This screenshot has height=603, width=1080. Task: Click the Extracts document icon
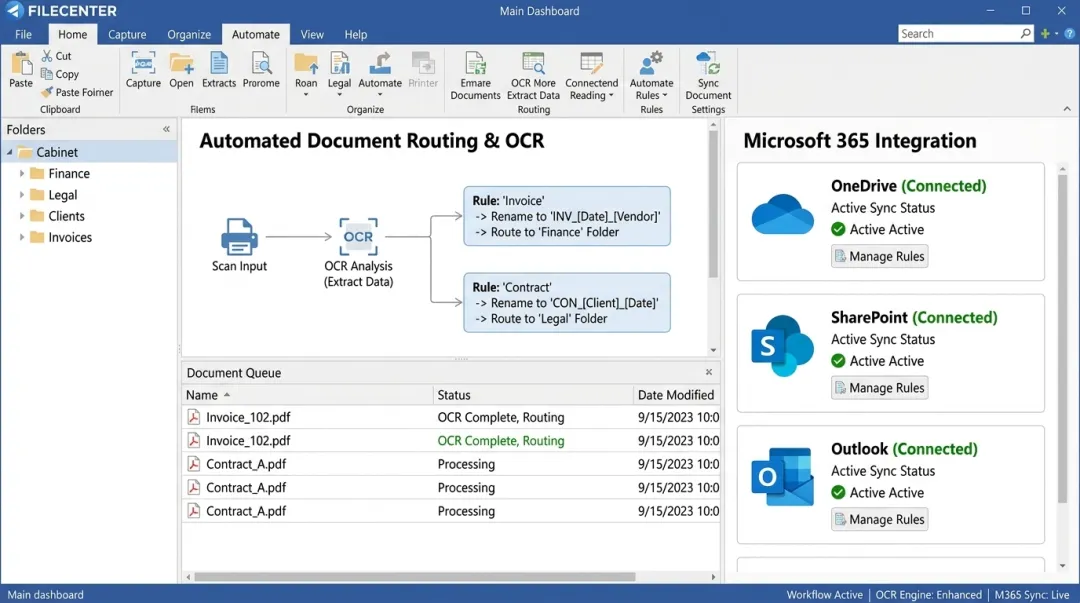[219, 63]
